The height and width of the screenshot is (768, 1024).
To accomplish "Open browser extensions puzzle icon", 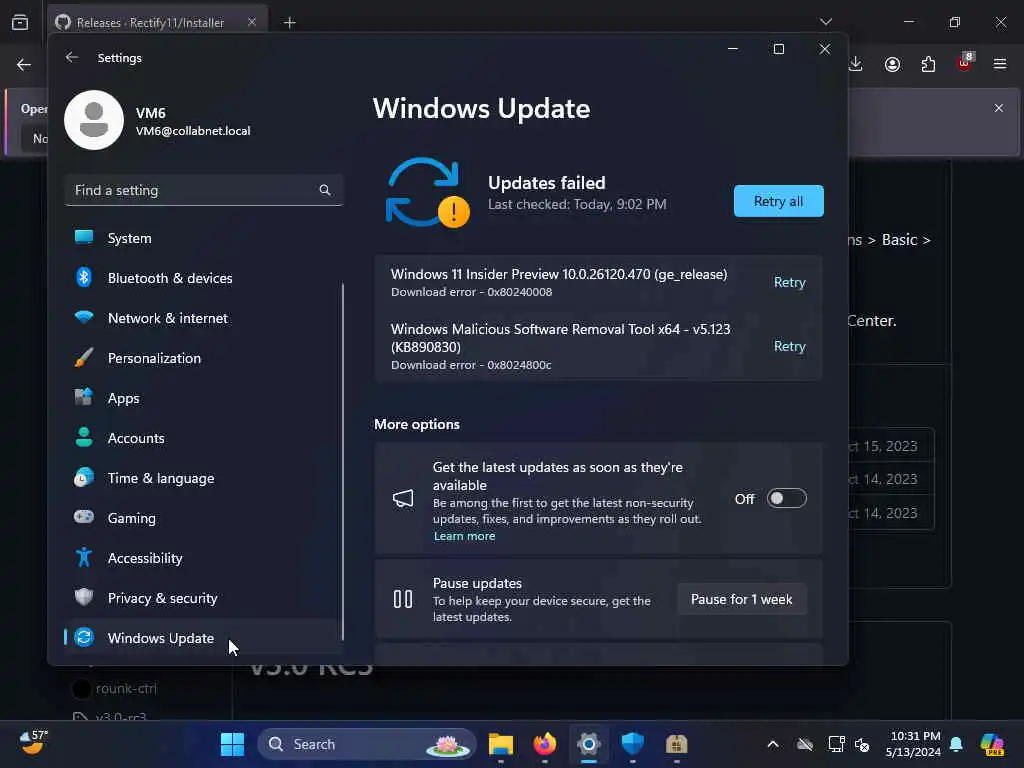I will pos(928,64).
